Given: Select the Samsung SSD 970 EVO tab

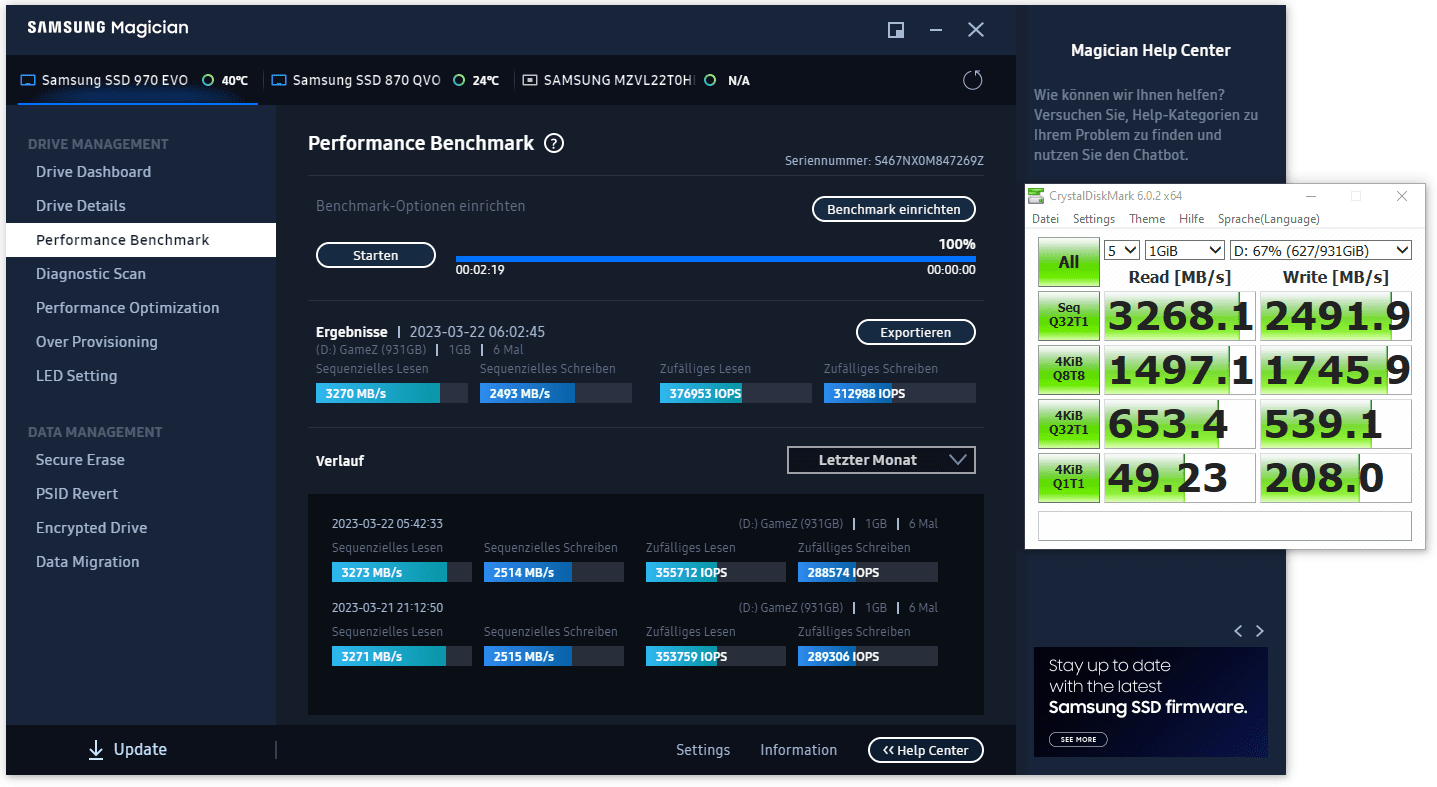Looking at the screenshot, I should tap(137, 80).
